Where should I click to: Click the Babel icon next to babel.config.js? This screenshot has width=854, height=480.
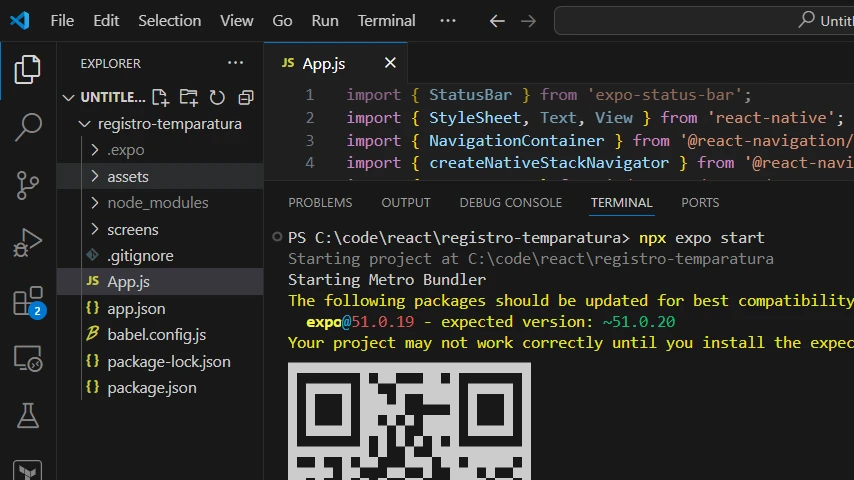click(x=93, y=333)
